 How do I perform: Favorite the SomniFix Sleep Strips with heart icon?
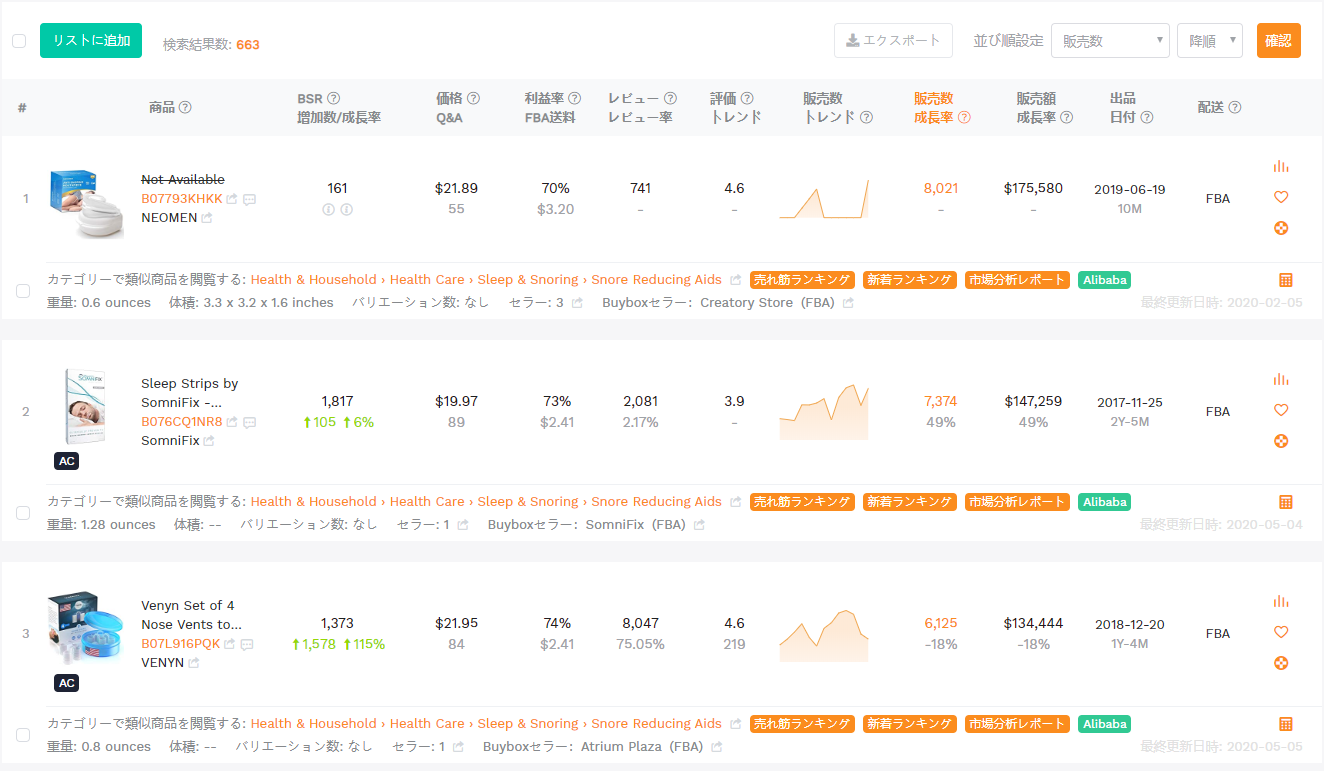(1281, 410)
